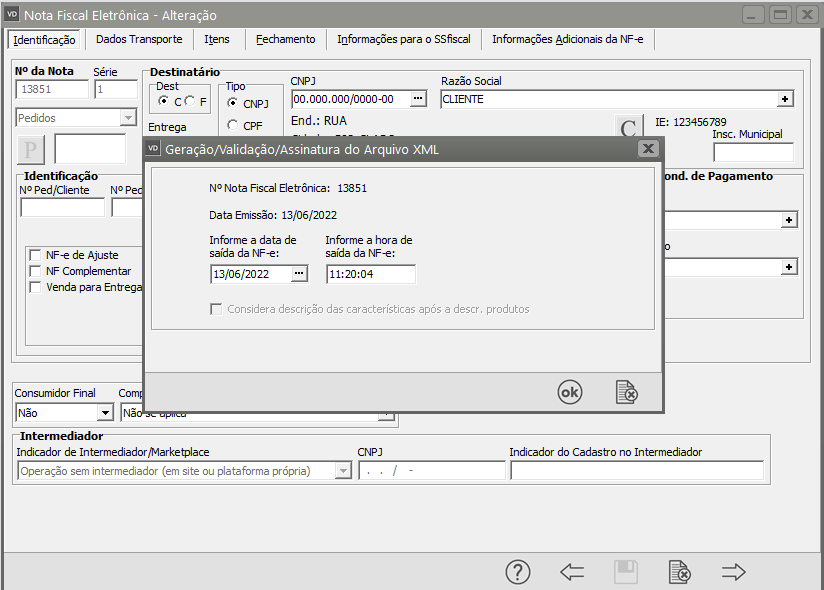Enable the NF Complementar checkbox
Viewport: 824px width, 590px height.
[36, 271]
